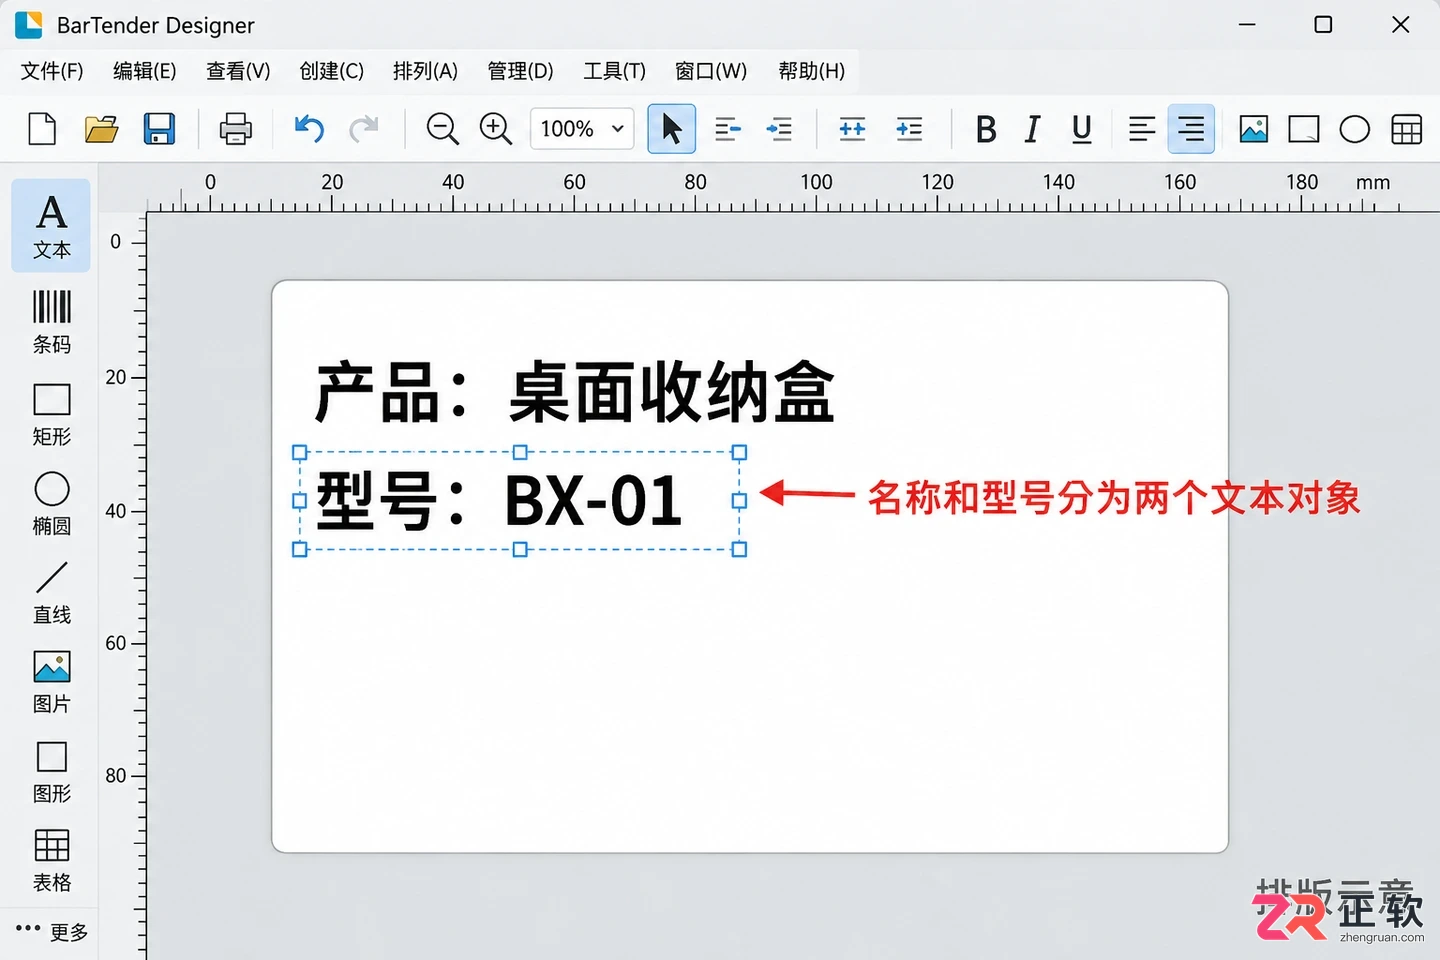This screenshot has width=1440, height=960.
Task: Choose the 图片 tool in the sidebar
Action: (52, 682)
